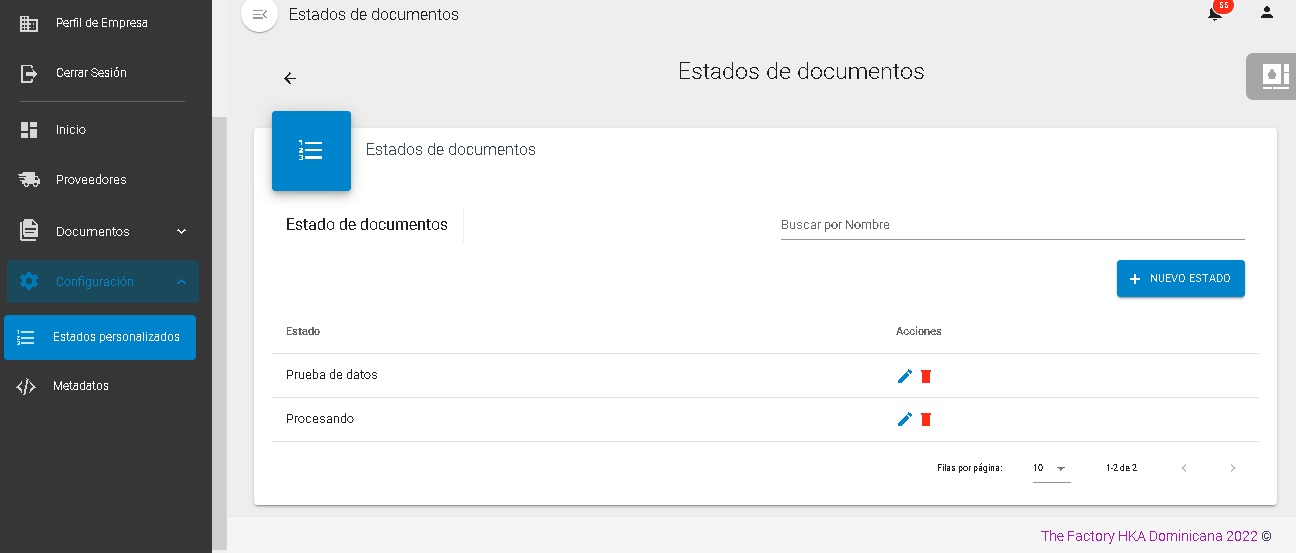Click the blue numbered list card icon
Image resolution: width=1296 pixels, height=553 pixels.
pyautogui.click(x=311, y=151)
